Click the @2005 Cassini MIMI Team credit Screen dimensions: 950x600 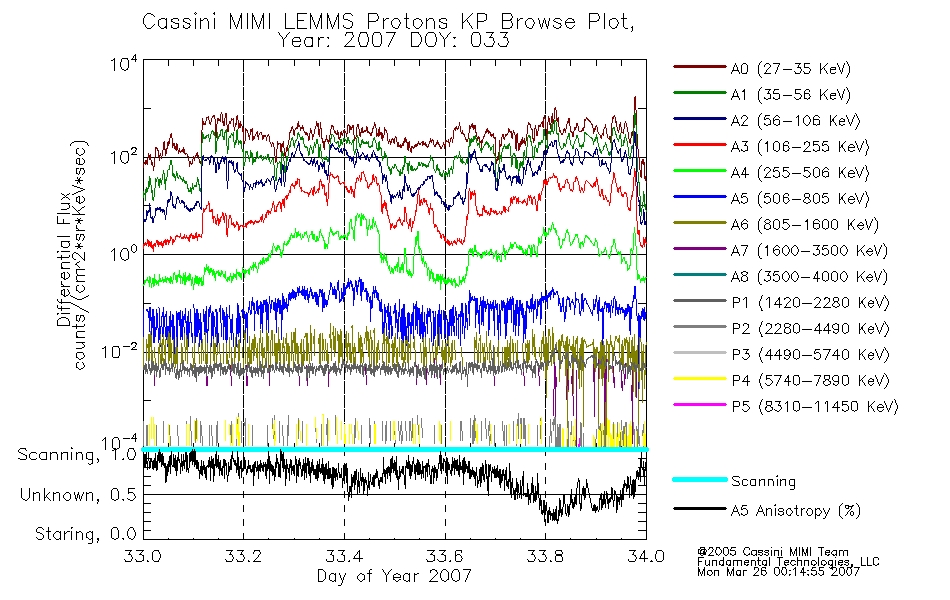click(772, 552)
